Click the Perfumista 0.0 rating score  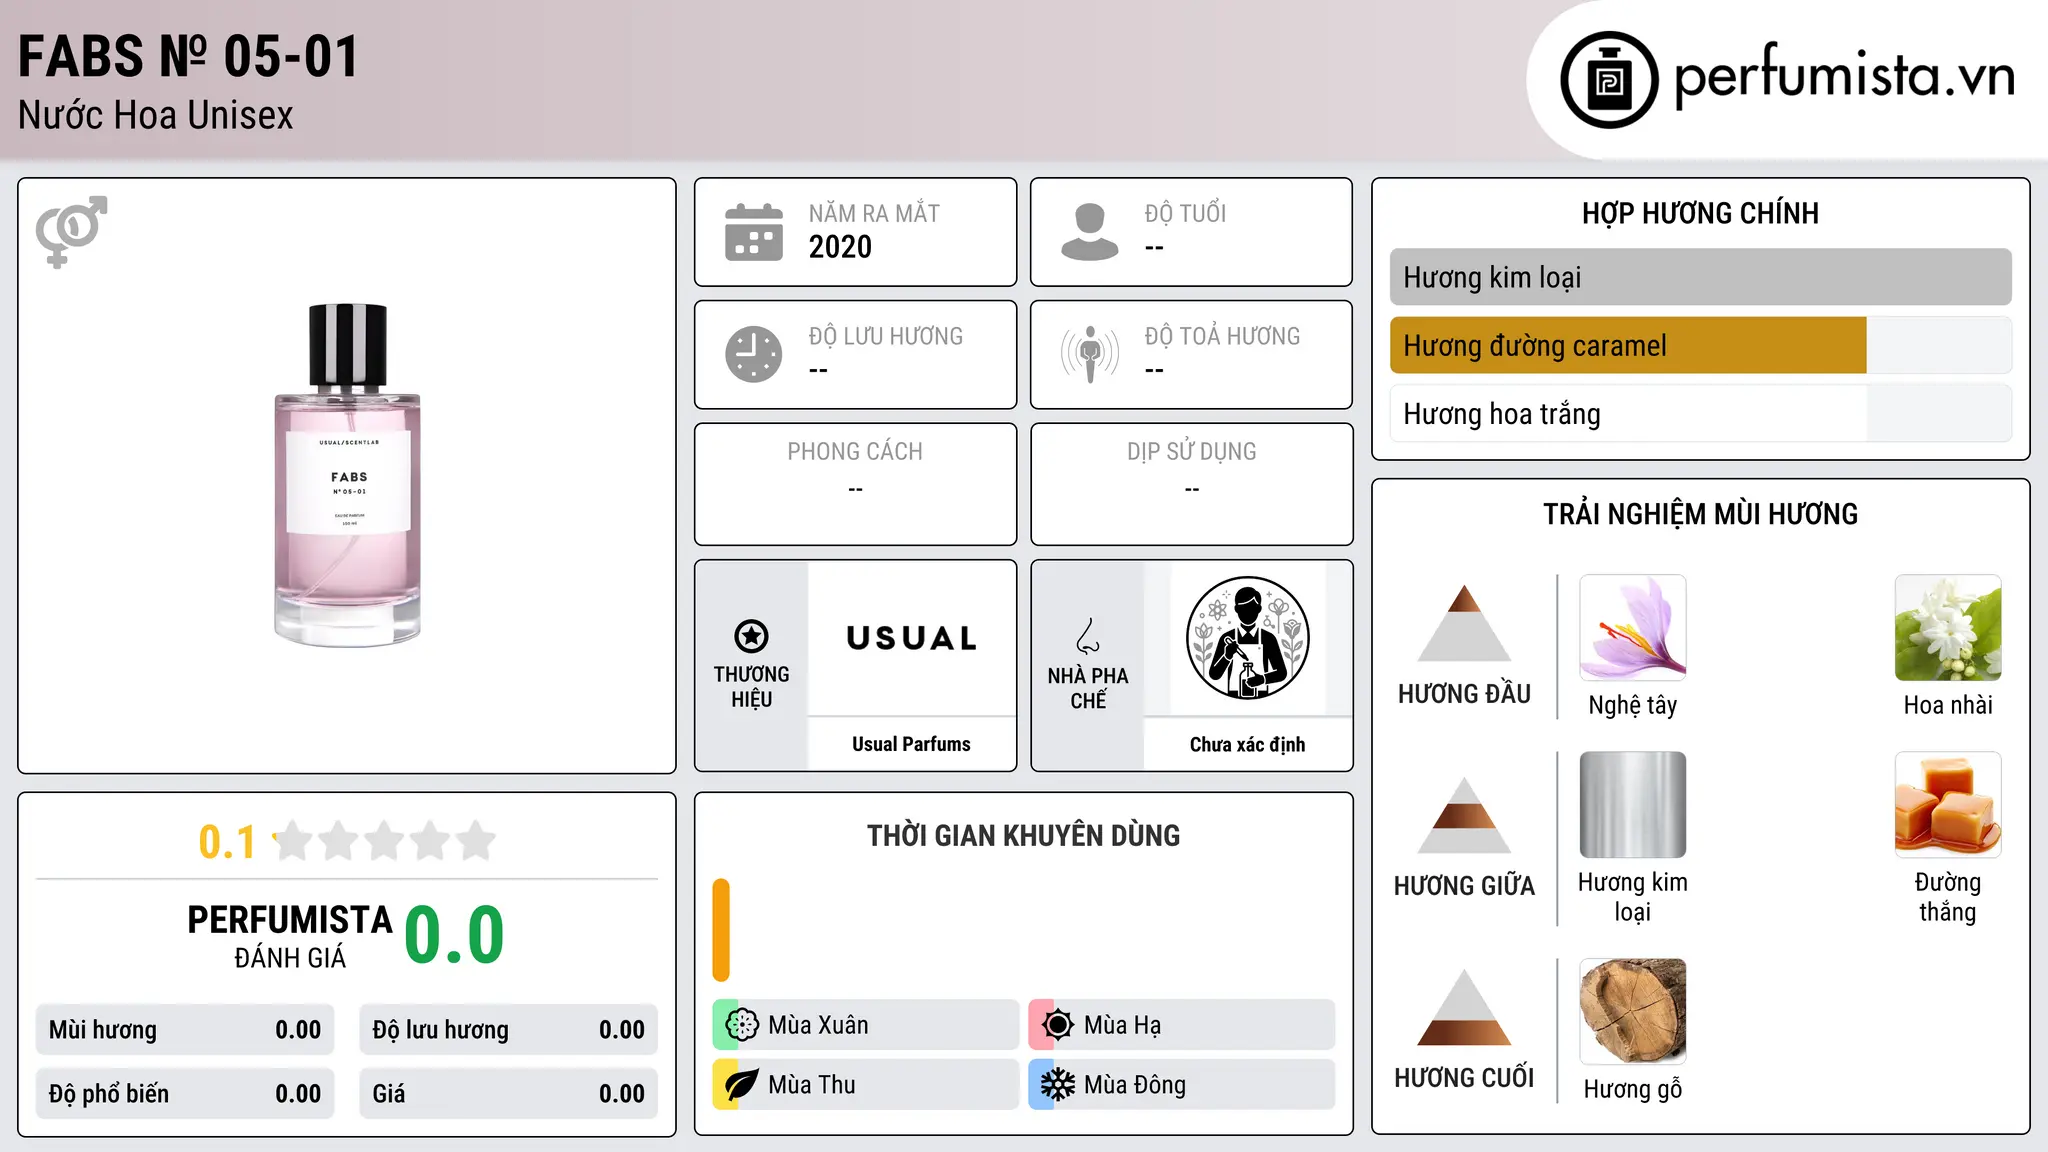click(x=454, y=935)
